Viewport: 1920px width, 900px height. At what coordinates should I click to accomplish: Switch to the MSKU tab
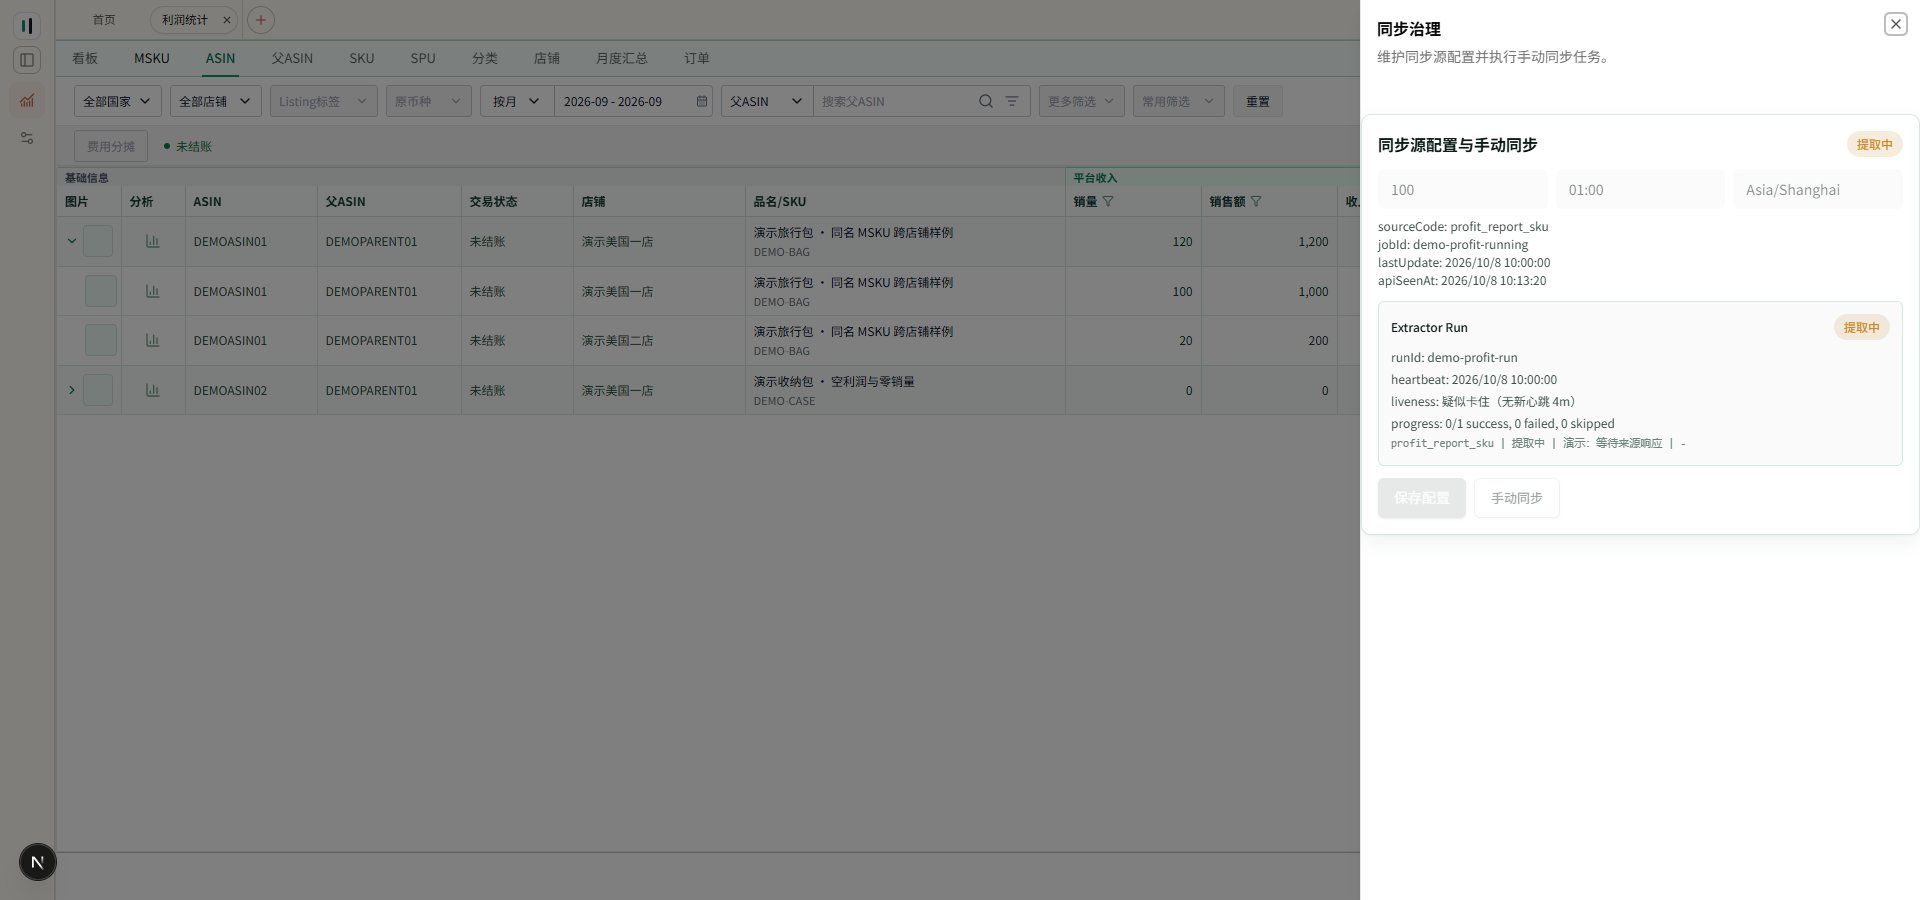coord(152,58)
